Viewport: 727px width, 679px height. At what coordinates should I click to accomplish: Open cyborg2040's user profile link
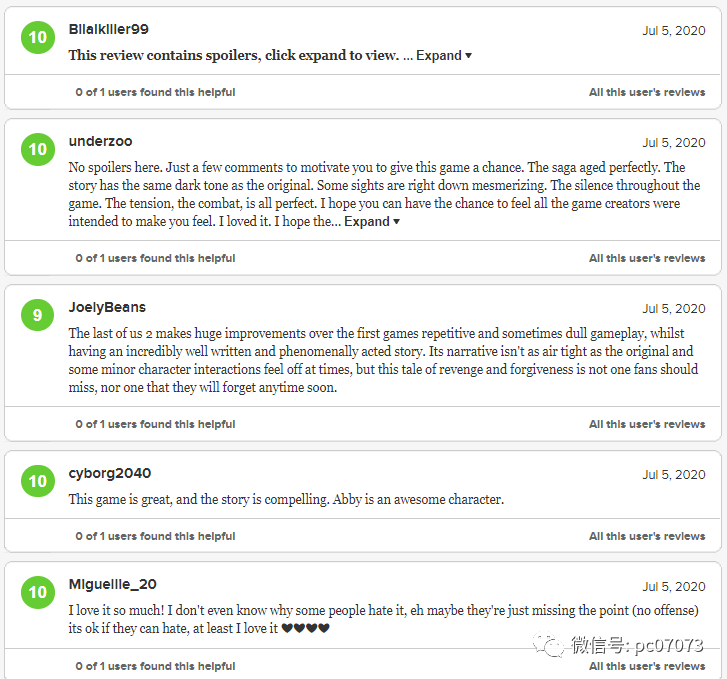pyautogui.click(x=110, y=474)
